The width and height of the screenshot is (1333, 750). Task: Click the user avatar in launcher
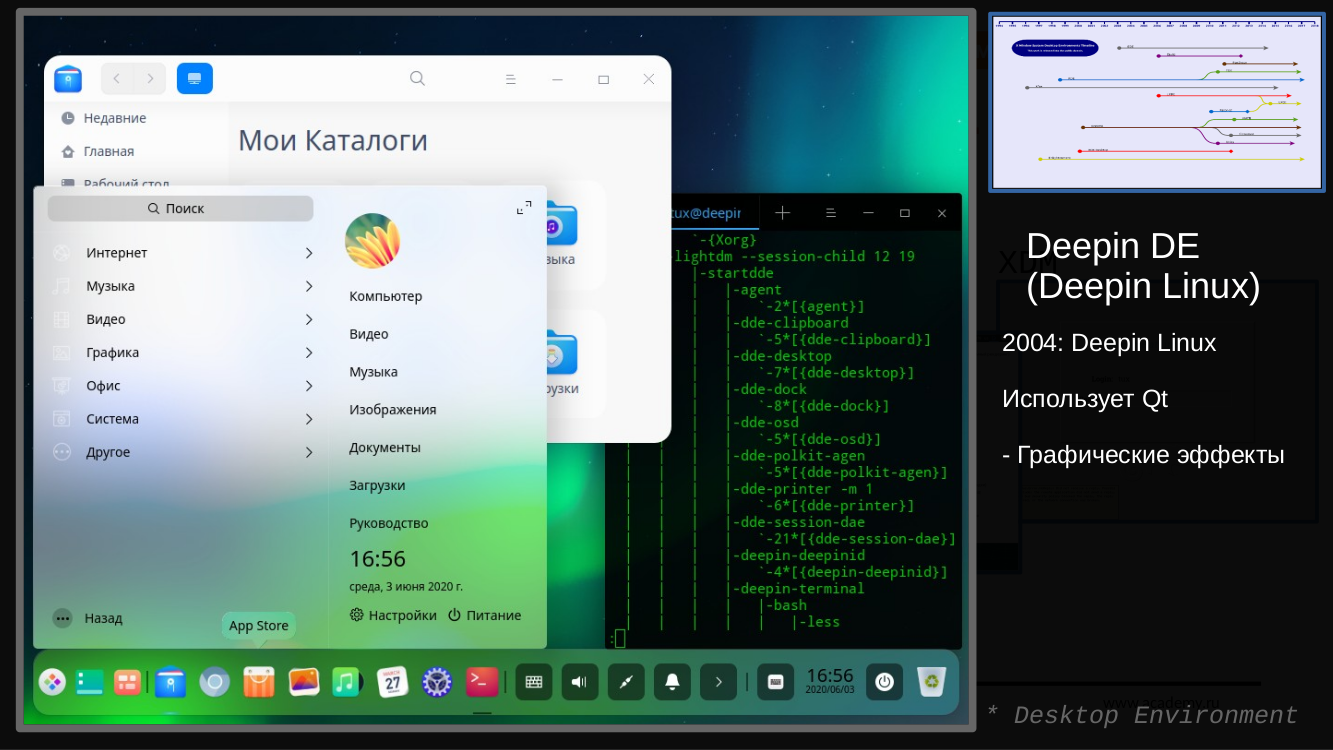(372, 240)
